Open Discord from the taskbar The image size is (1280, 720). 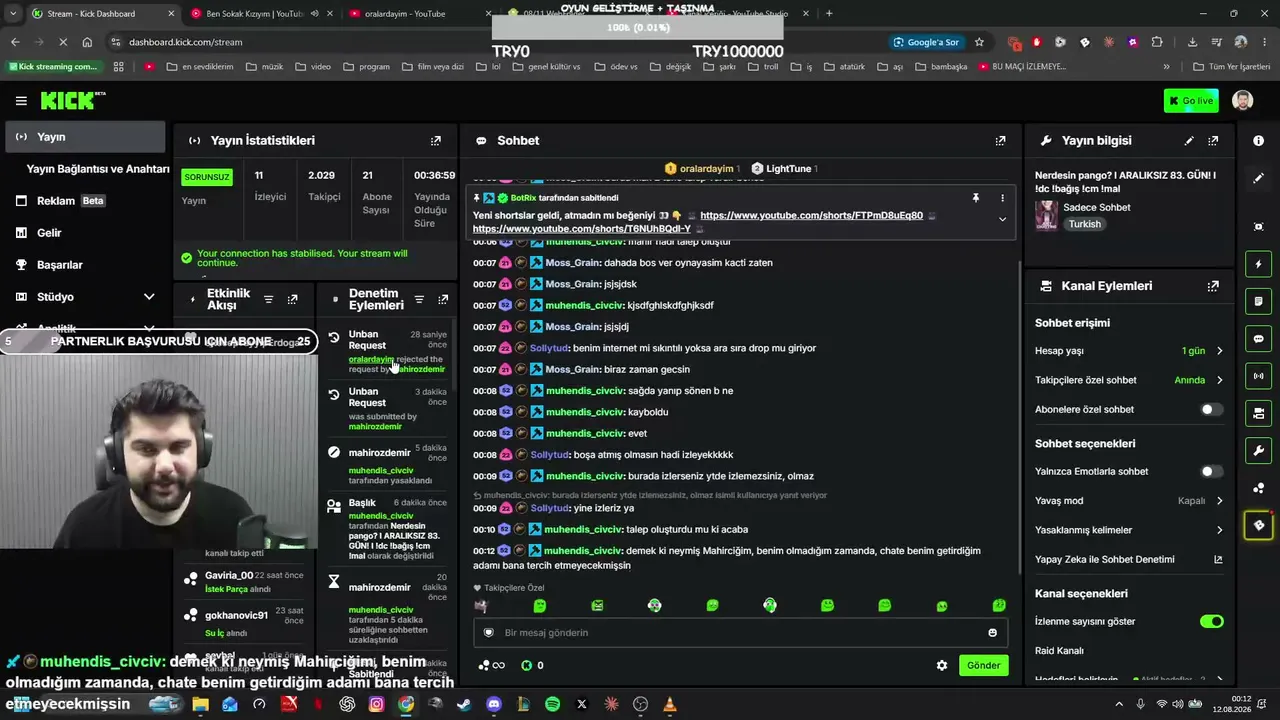(494, 704)
